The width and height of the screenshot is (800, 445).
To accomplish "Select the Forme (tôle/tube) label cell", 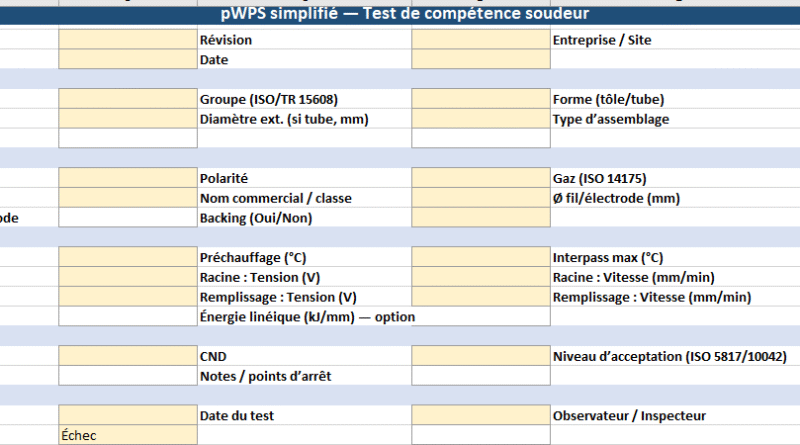I will [x=608, y=99].
